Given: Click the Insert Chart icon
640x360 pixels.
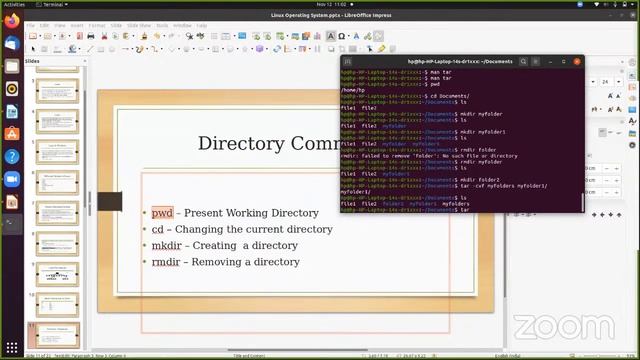Looking at the screenshot, I should 317,36.
